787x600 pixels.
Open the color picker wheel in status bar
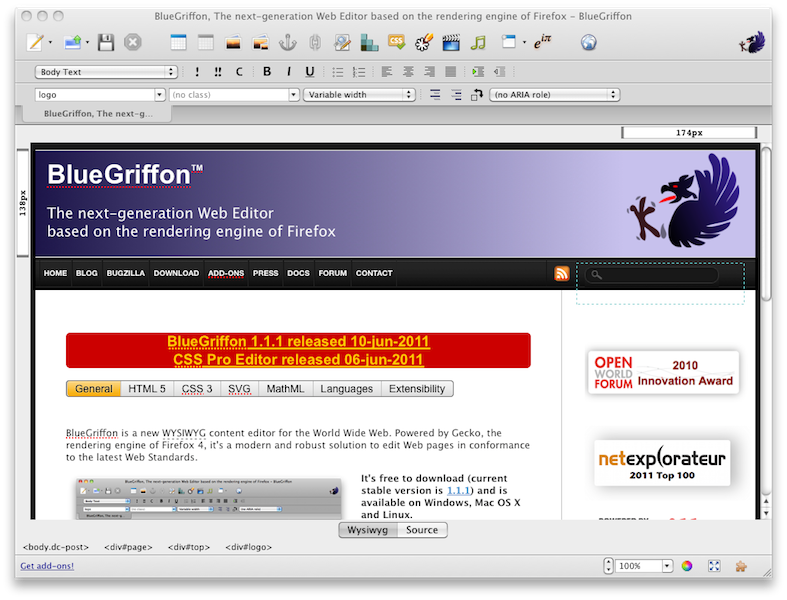(687, 566)
